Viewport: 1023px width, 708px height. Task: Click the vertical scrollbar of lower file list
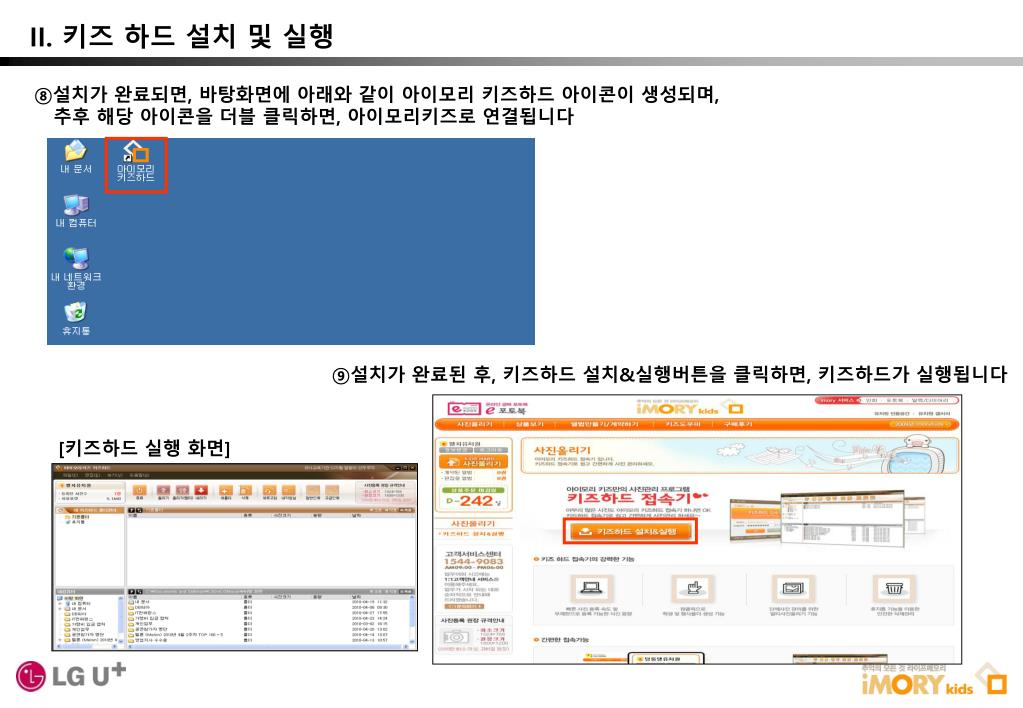click(412, 619)
